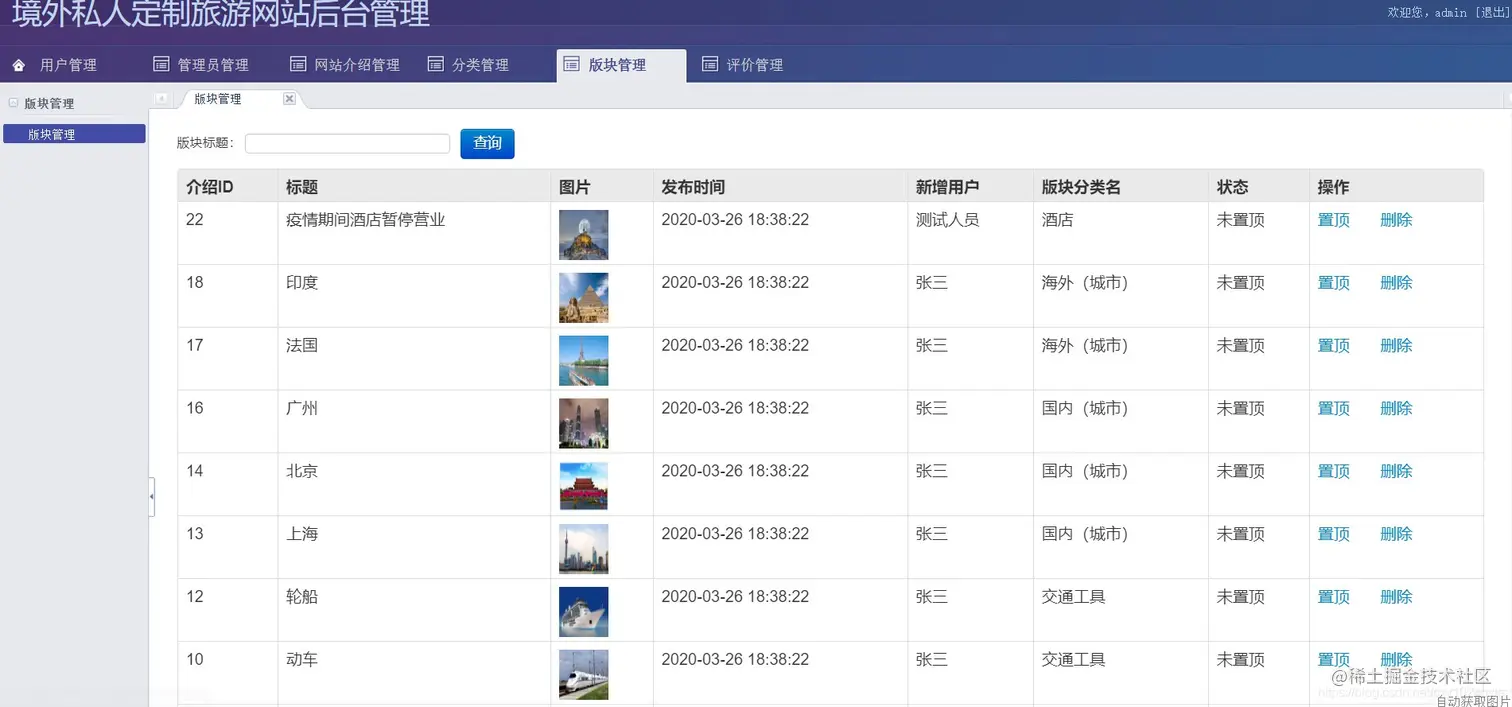Screen dimensions: 1512x707
Task: Click the icon beside 网站介绍管理
Action: point(297,64)
